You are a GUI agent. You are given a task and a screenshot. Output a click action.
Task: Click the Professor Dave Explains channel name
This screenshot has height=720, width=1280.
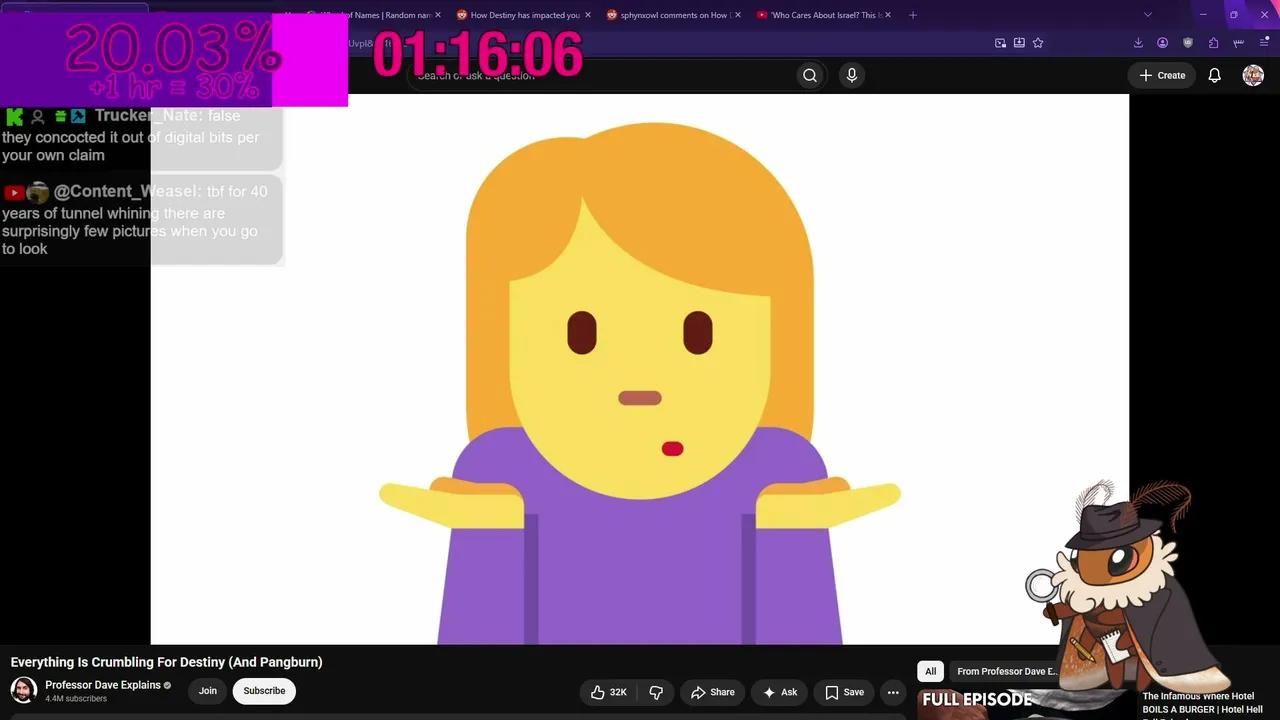[103, 685]
